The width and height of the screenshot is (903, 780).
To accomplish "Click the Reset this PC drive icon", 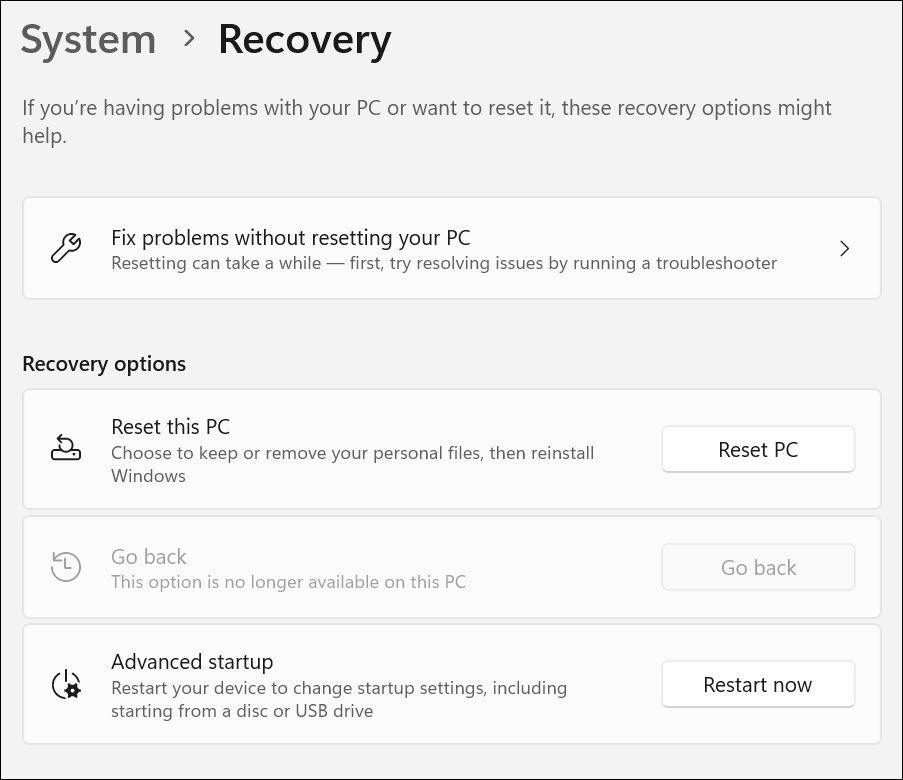I will [66, 448].
